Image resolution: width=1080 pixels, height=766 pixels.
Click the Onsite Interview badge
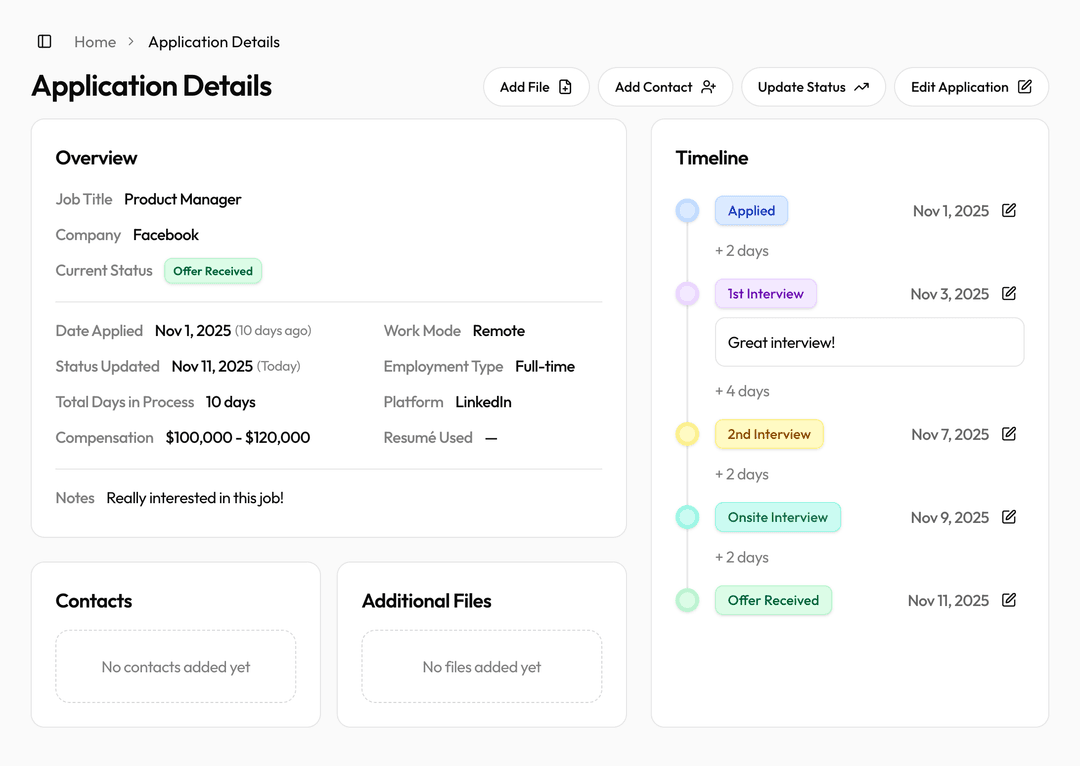pyautogui.click(x=778, y=517)
